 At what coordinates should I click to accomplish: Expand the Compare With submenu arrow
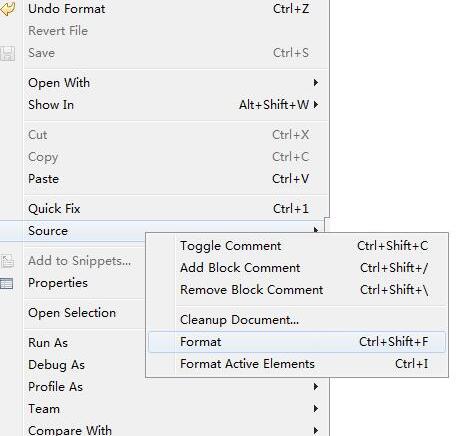pos(316,430)
